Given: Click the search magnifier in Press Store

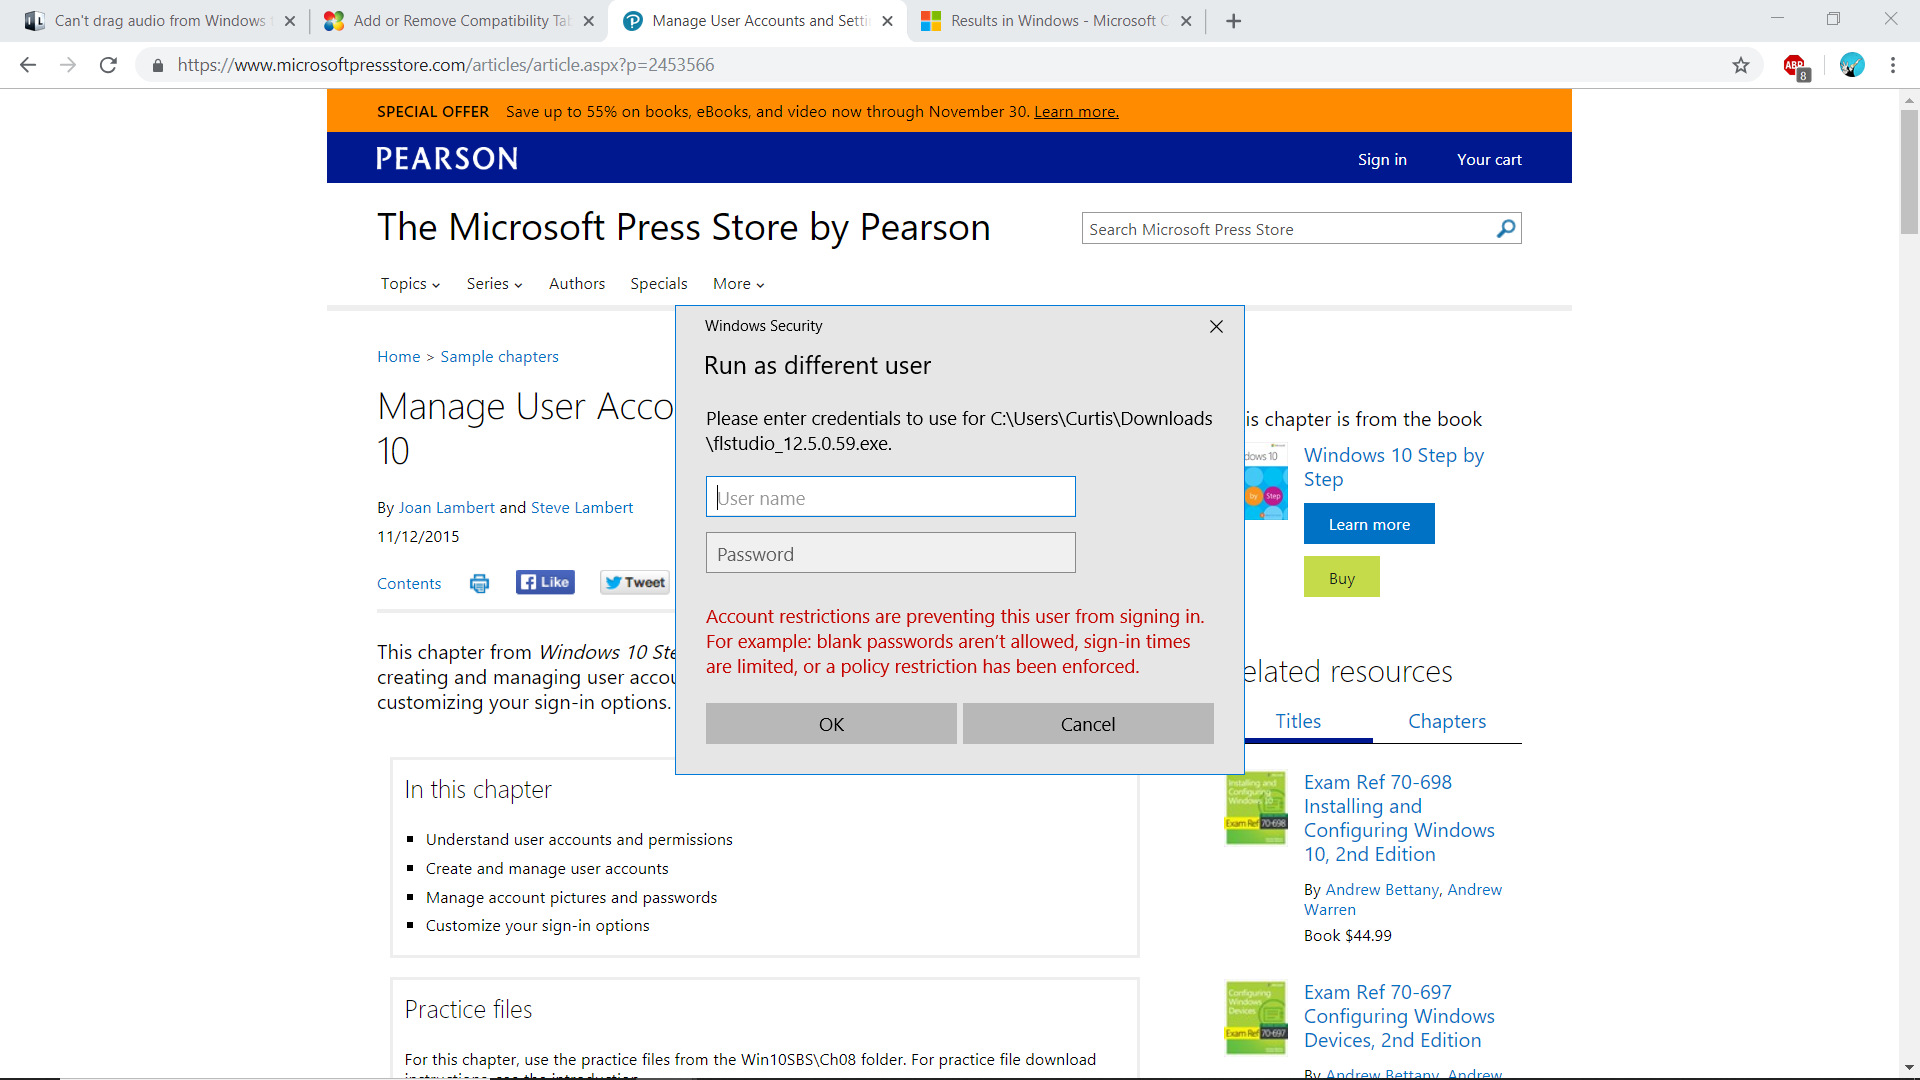Looking at the screenshot, I should (x=1506, y=229).
